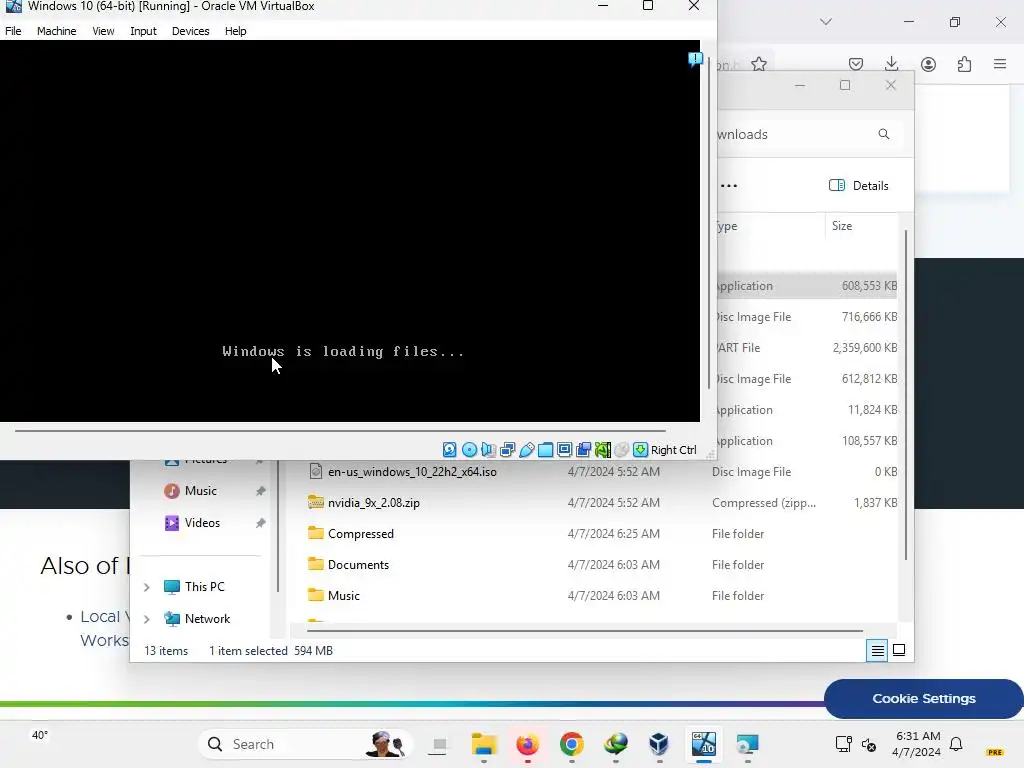Image resolution: width=1024 pixels, height=768 pixels.
Task: Unpin Videos from Quick access pin icon
Action: click(261, 523)
